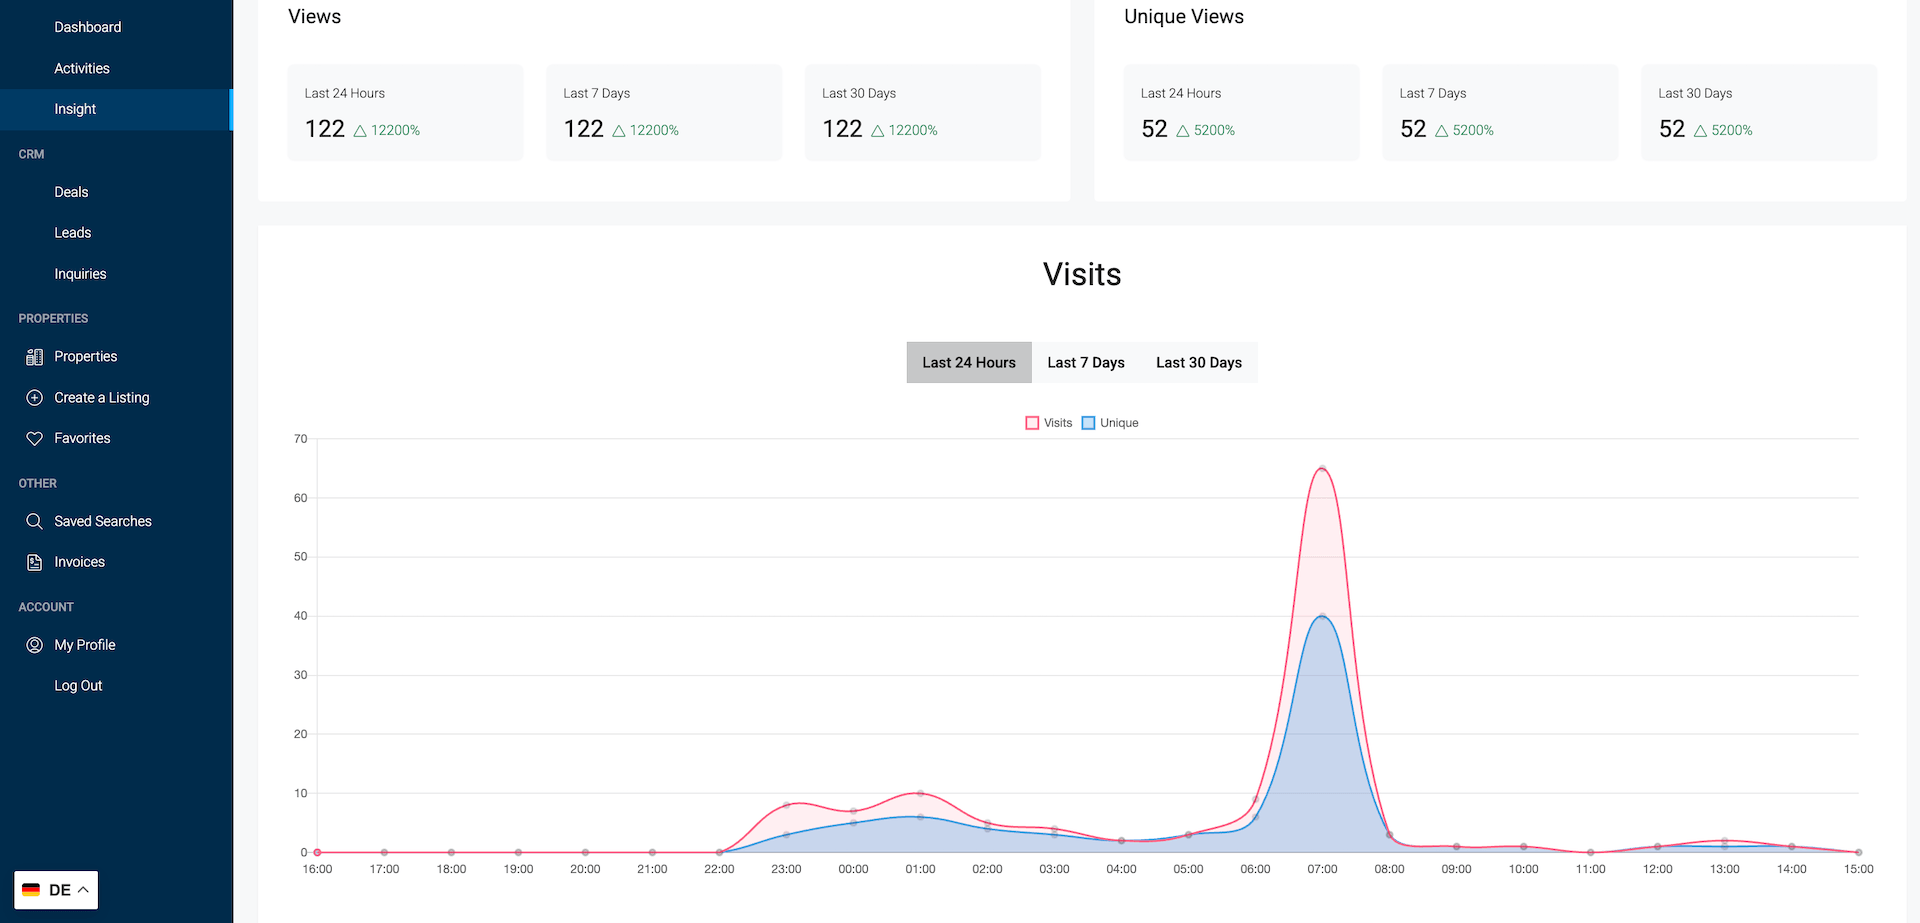Select the Last 24 Hours chart tab
The width and height of the screenshot is (1920, 923).
click(969, 363)
